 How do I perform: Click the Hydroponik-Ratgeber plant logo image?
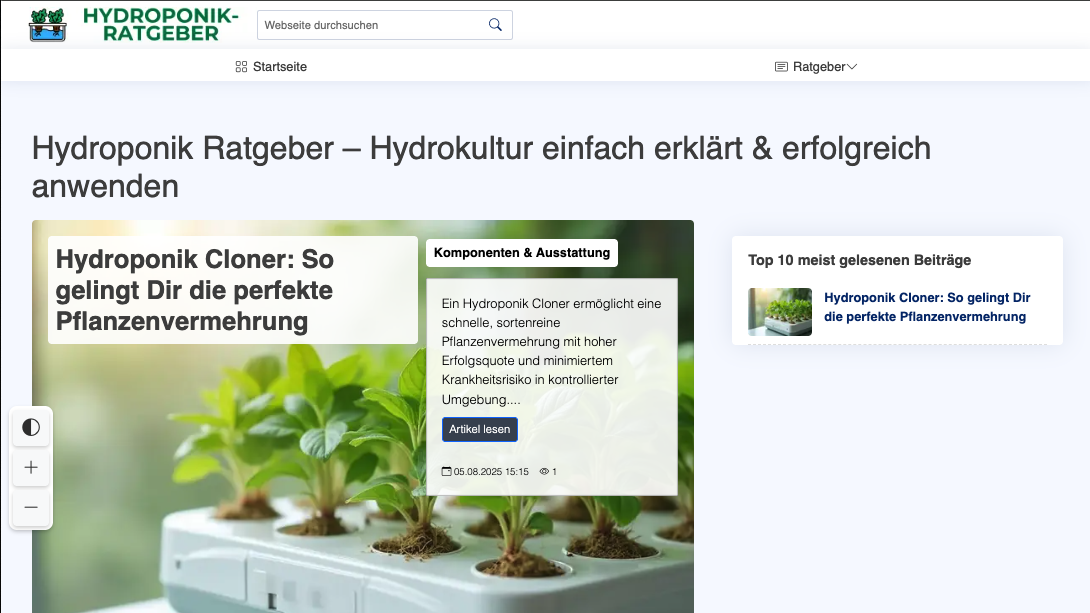(x=47, y=25)
